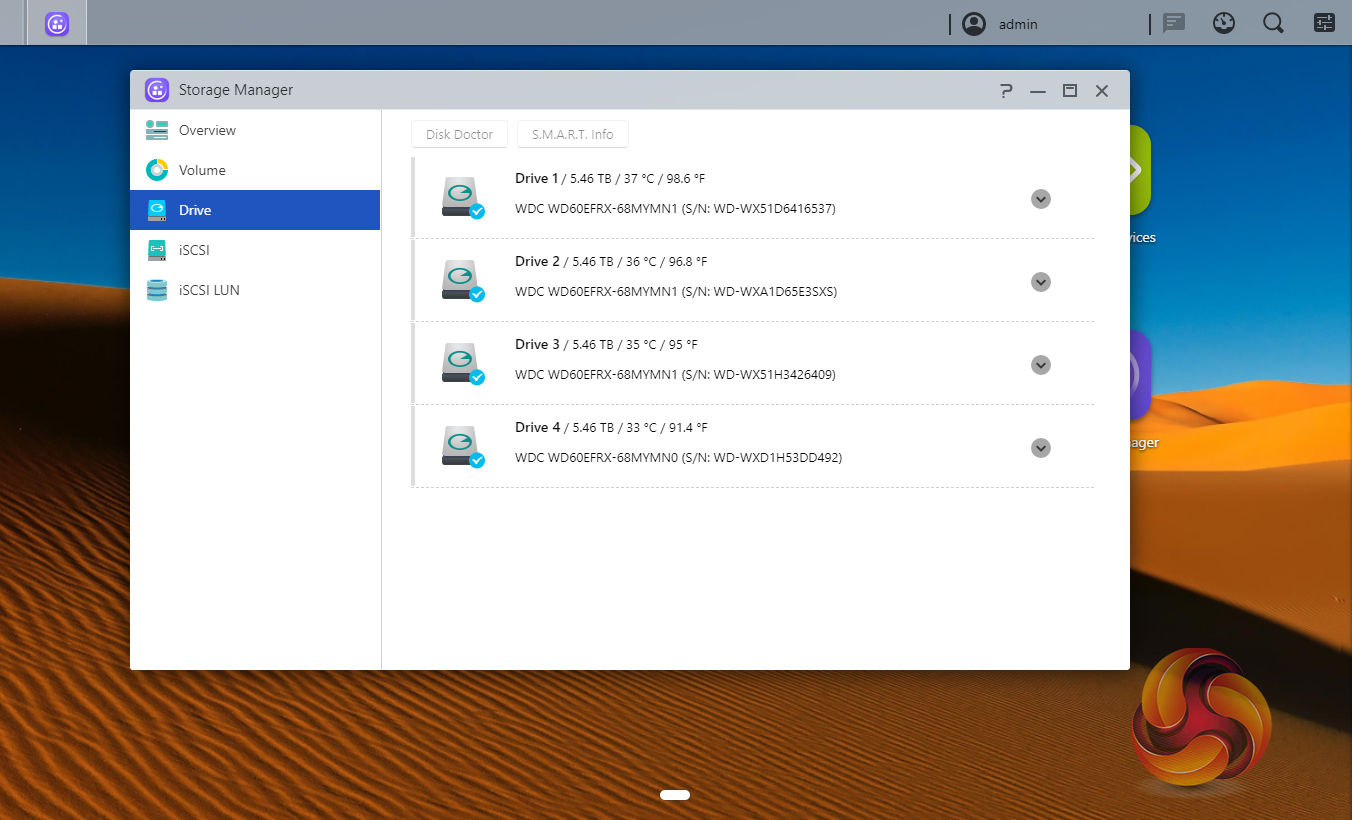Switch to the Volume section
The image size is (1352, 820).
point(255,170)
